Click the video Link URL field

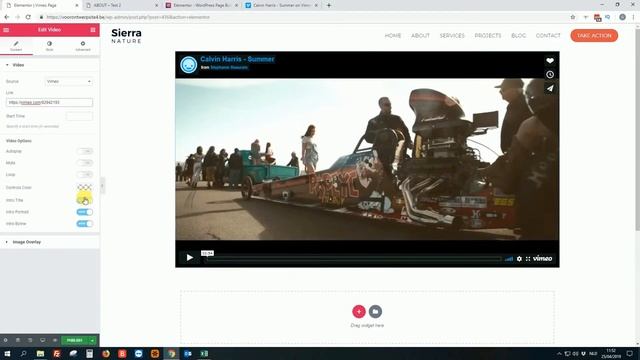click(x=49, y=102)
